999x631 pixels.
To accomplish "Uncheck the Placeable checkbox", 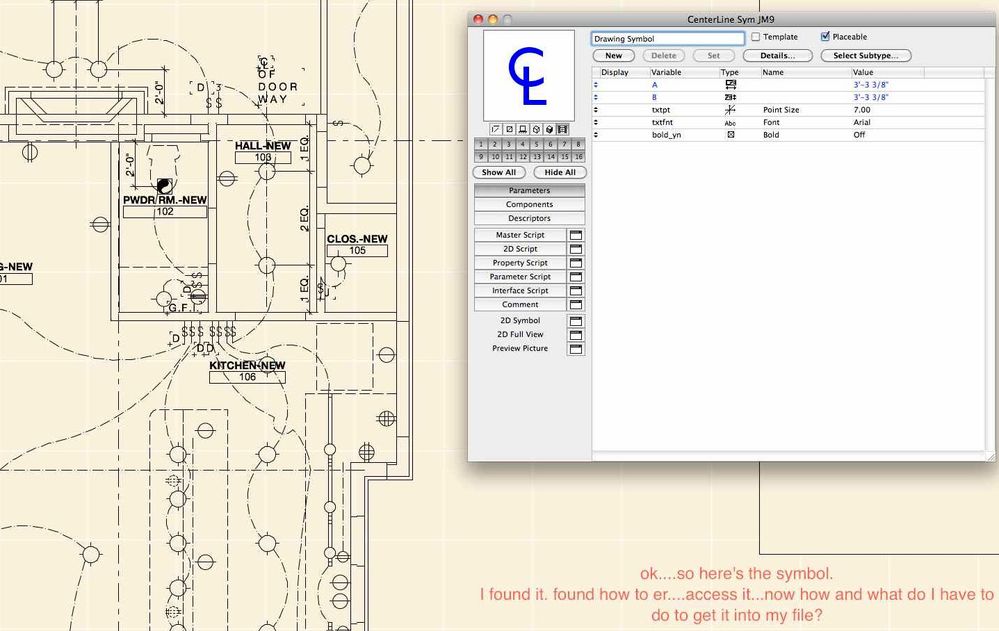I will (824, 36).
